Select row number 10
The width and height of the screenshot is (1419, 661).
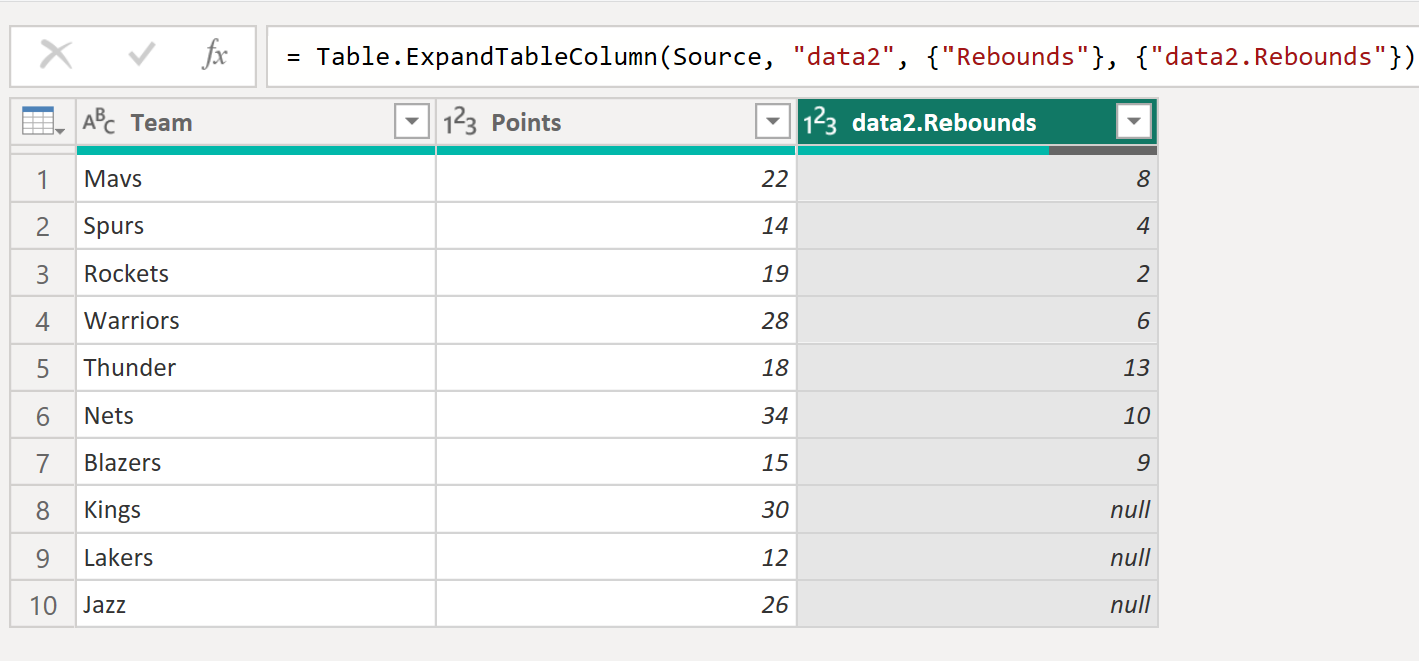coord(43,605)
